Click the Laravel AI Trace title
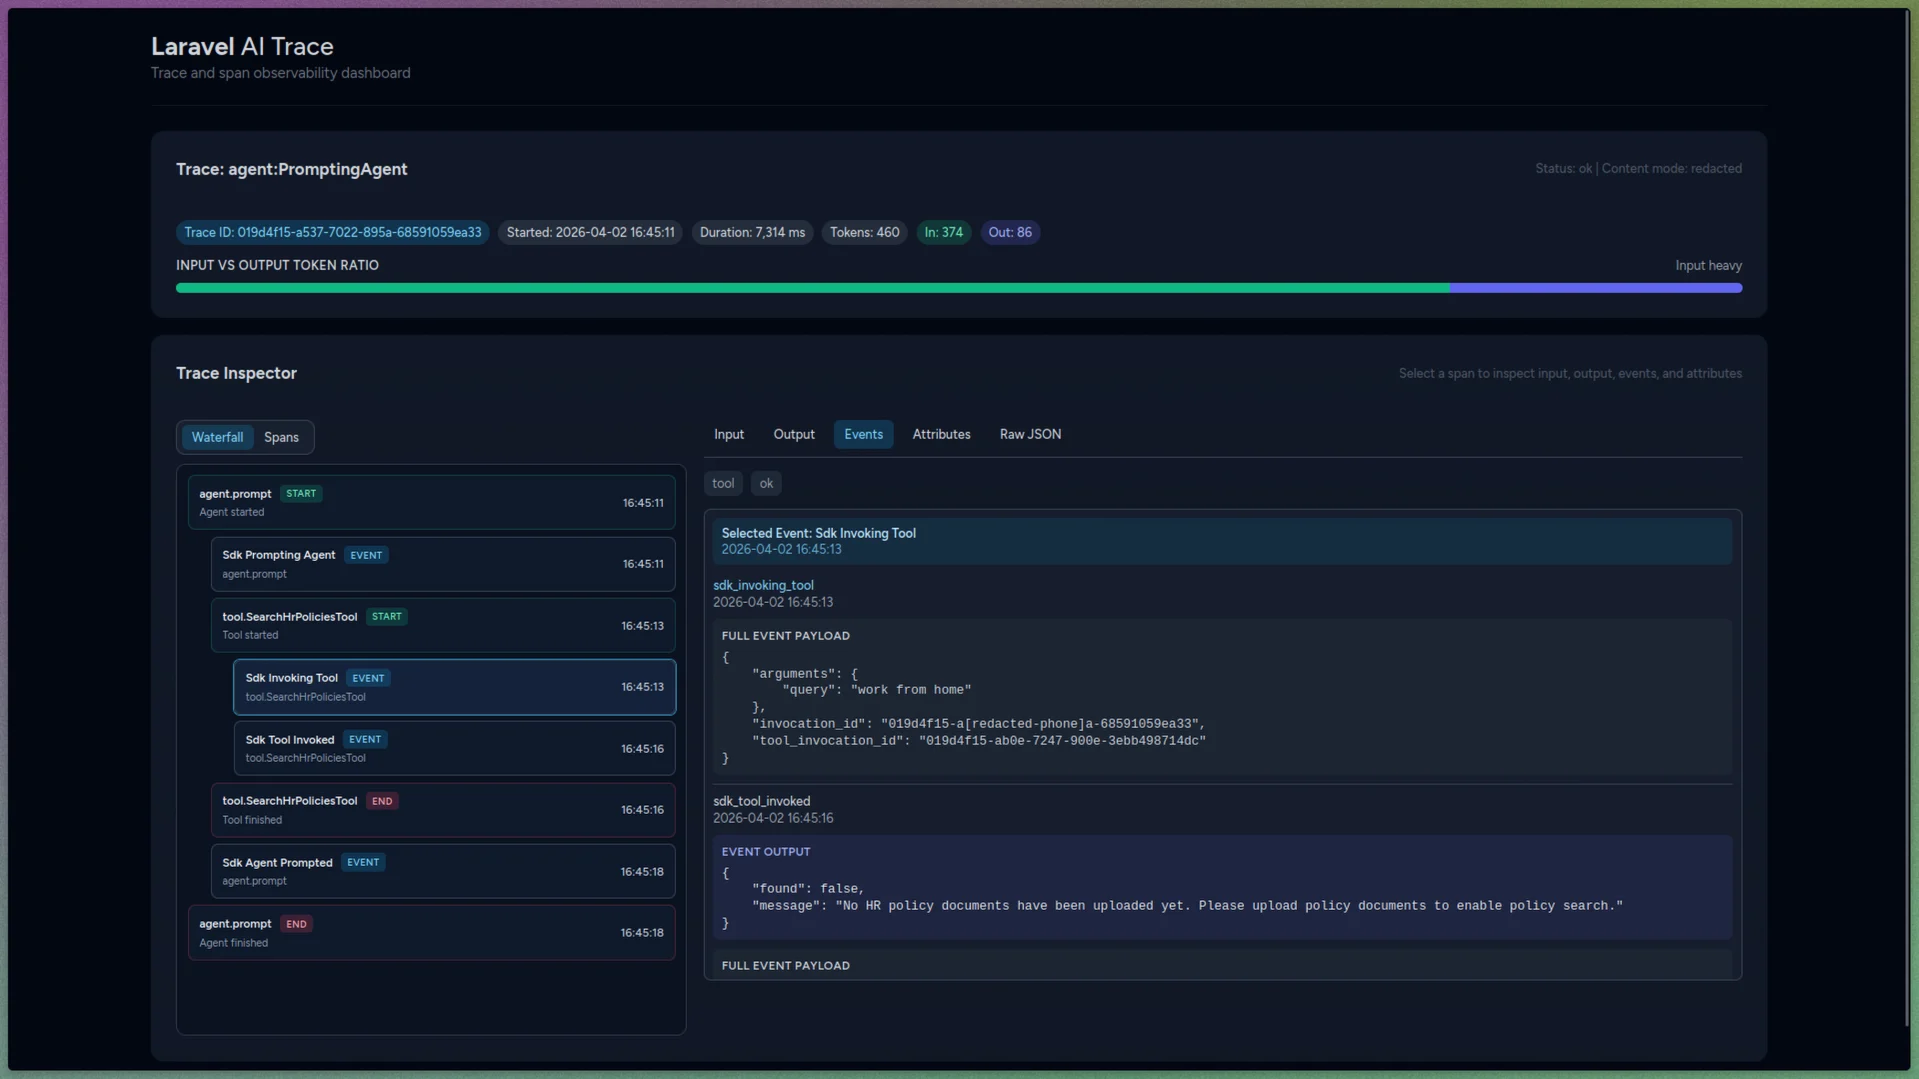Image resolution: width=1919 pixels, height=1079 pixels. 242,46
